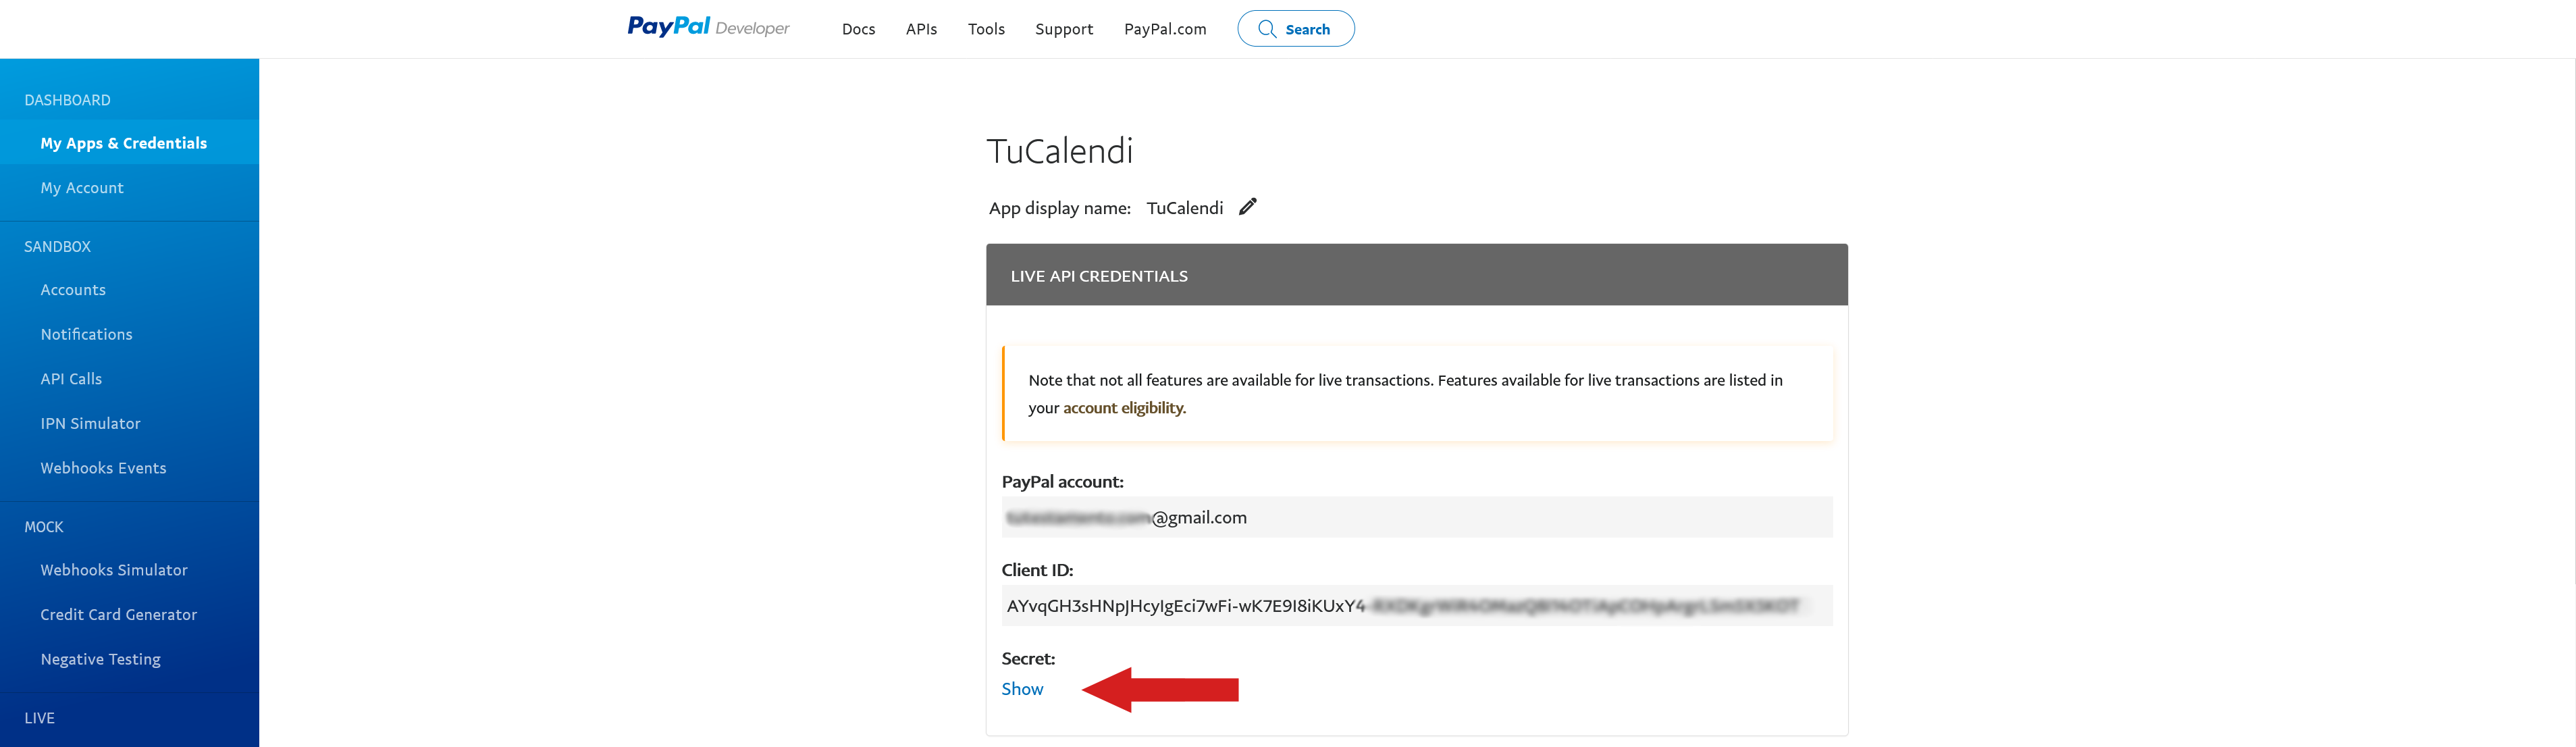Viewport: 2576px width, 747px height.
Task: Open sandbox Notifications
Action: tap(86, 334)
